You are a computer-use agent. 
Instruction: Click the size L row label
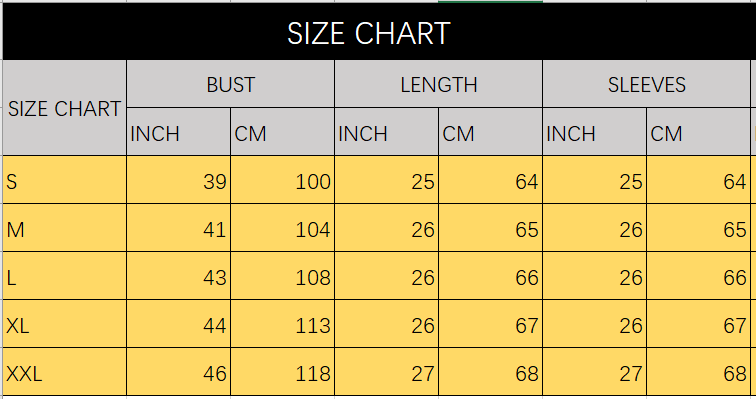pyautogui.click(x=64, y=276)
